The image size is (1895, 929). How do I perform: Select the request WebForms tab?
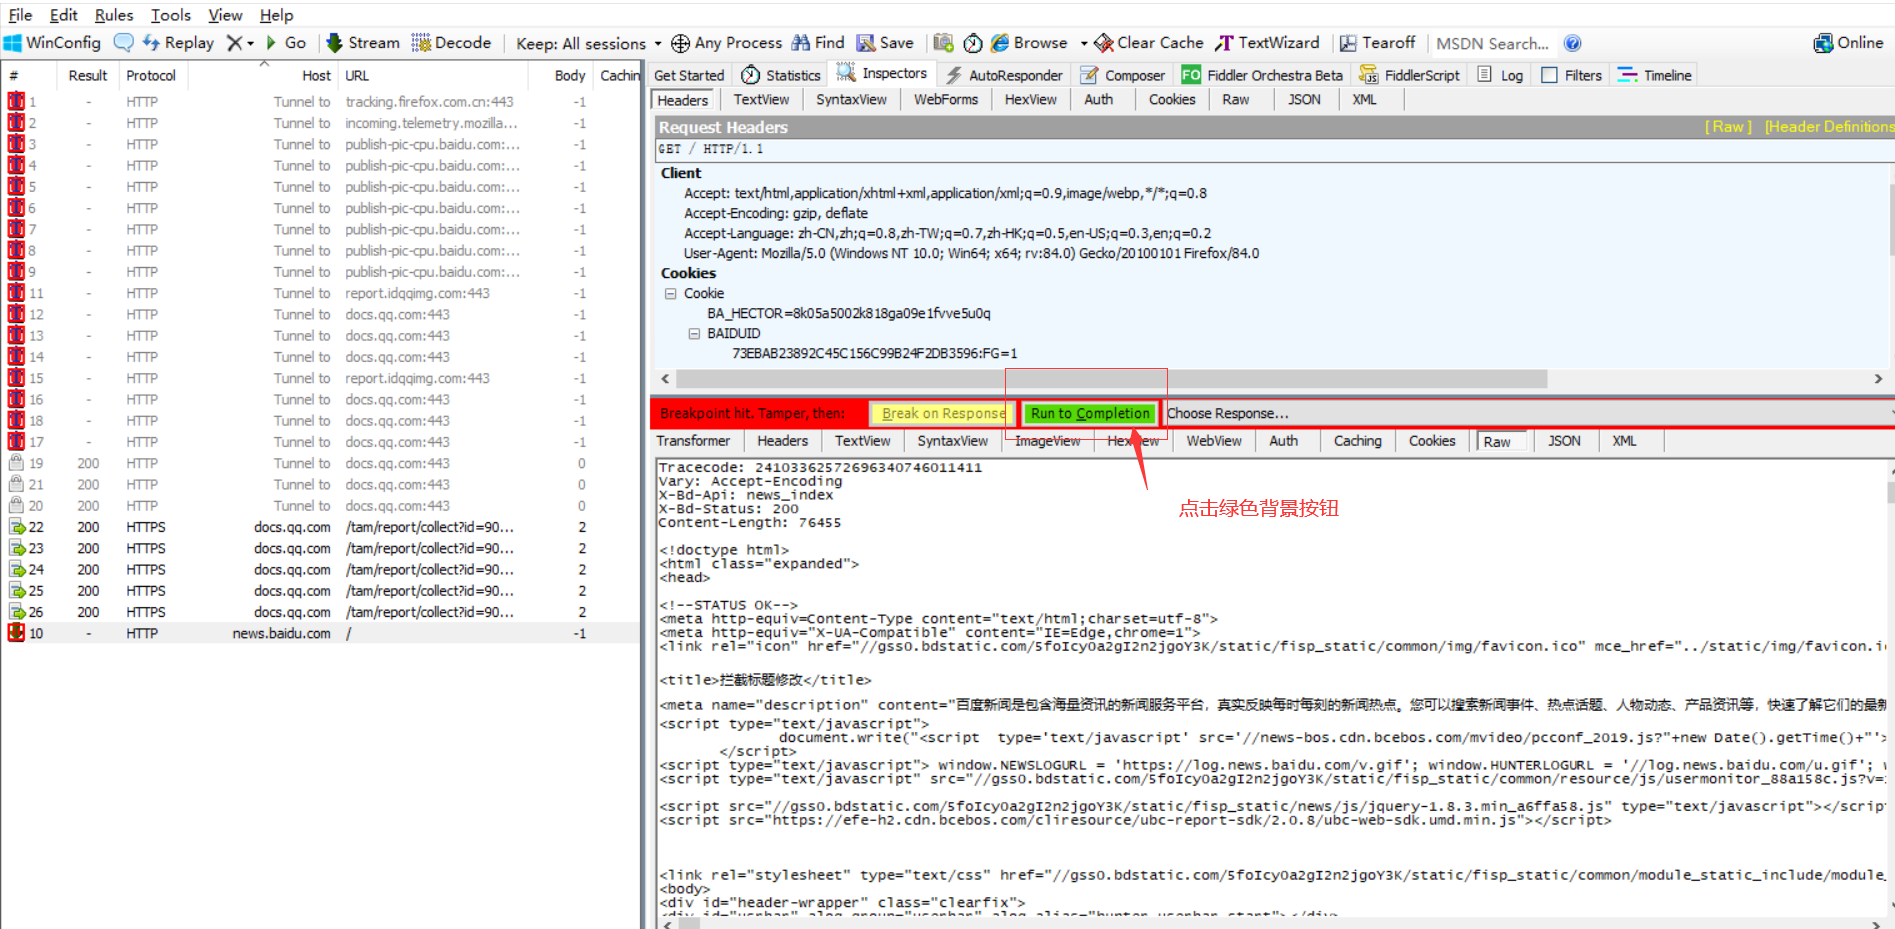pos(946,100)
